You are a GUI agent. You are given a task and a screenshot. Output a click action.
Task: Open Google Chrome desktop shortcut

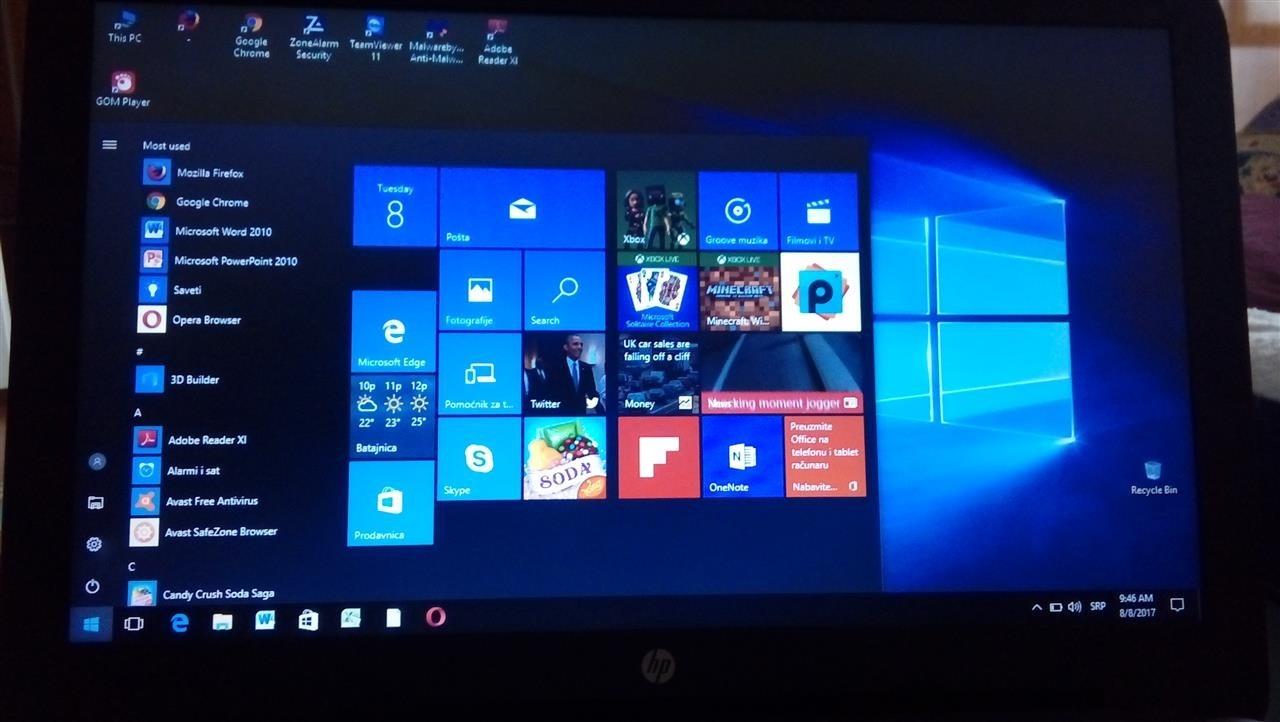pyautogui.click(x=251, y=35)
